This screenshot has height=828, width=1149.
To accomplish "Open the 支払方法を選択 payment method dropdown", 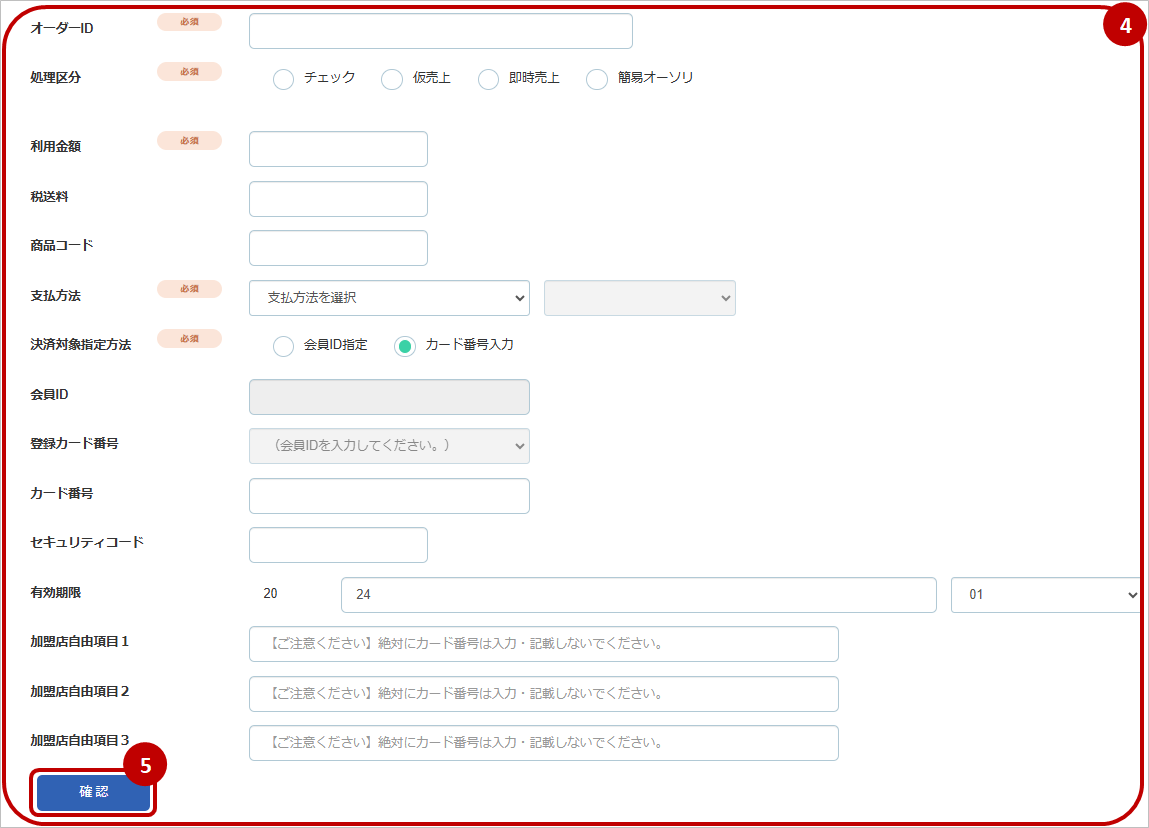I will point(389,298).
